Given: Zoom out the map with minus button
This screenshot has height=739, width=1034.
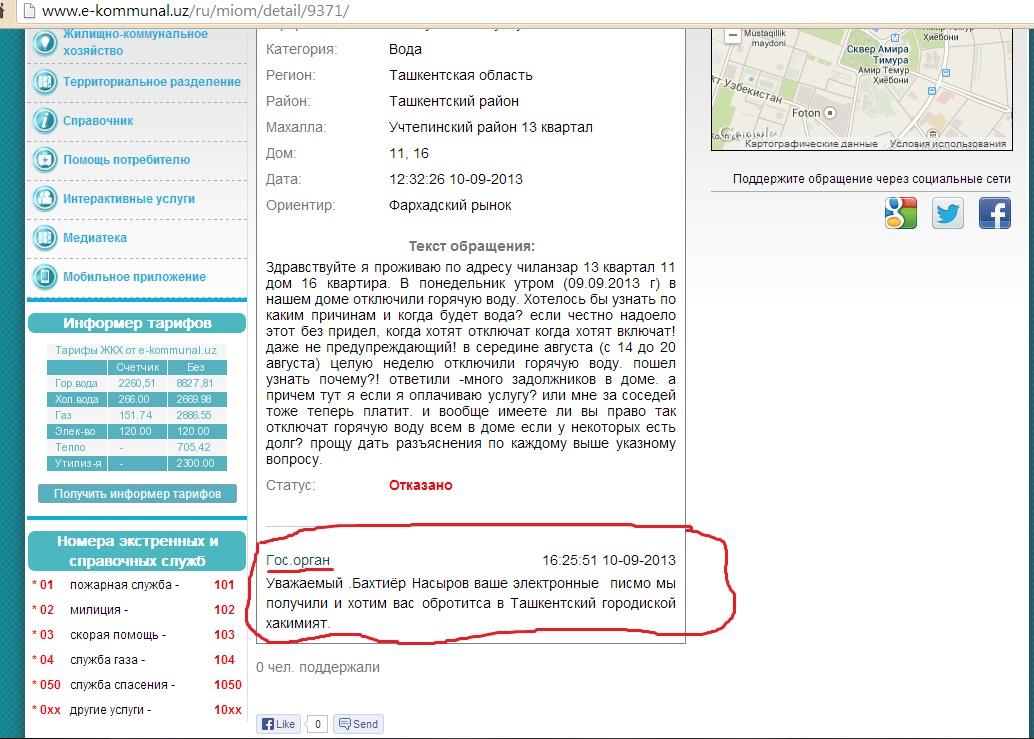Looking at the screenshot, I should point(733,36).
